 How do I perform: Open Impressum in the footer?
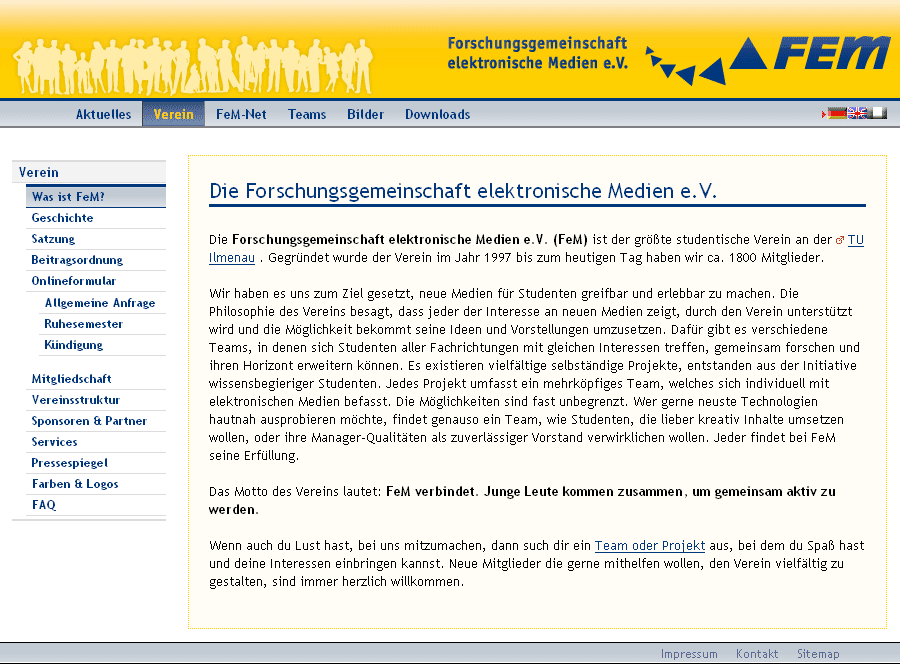pos(689,654)
